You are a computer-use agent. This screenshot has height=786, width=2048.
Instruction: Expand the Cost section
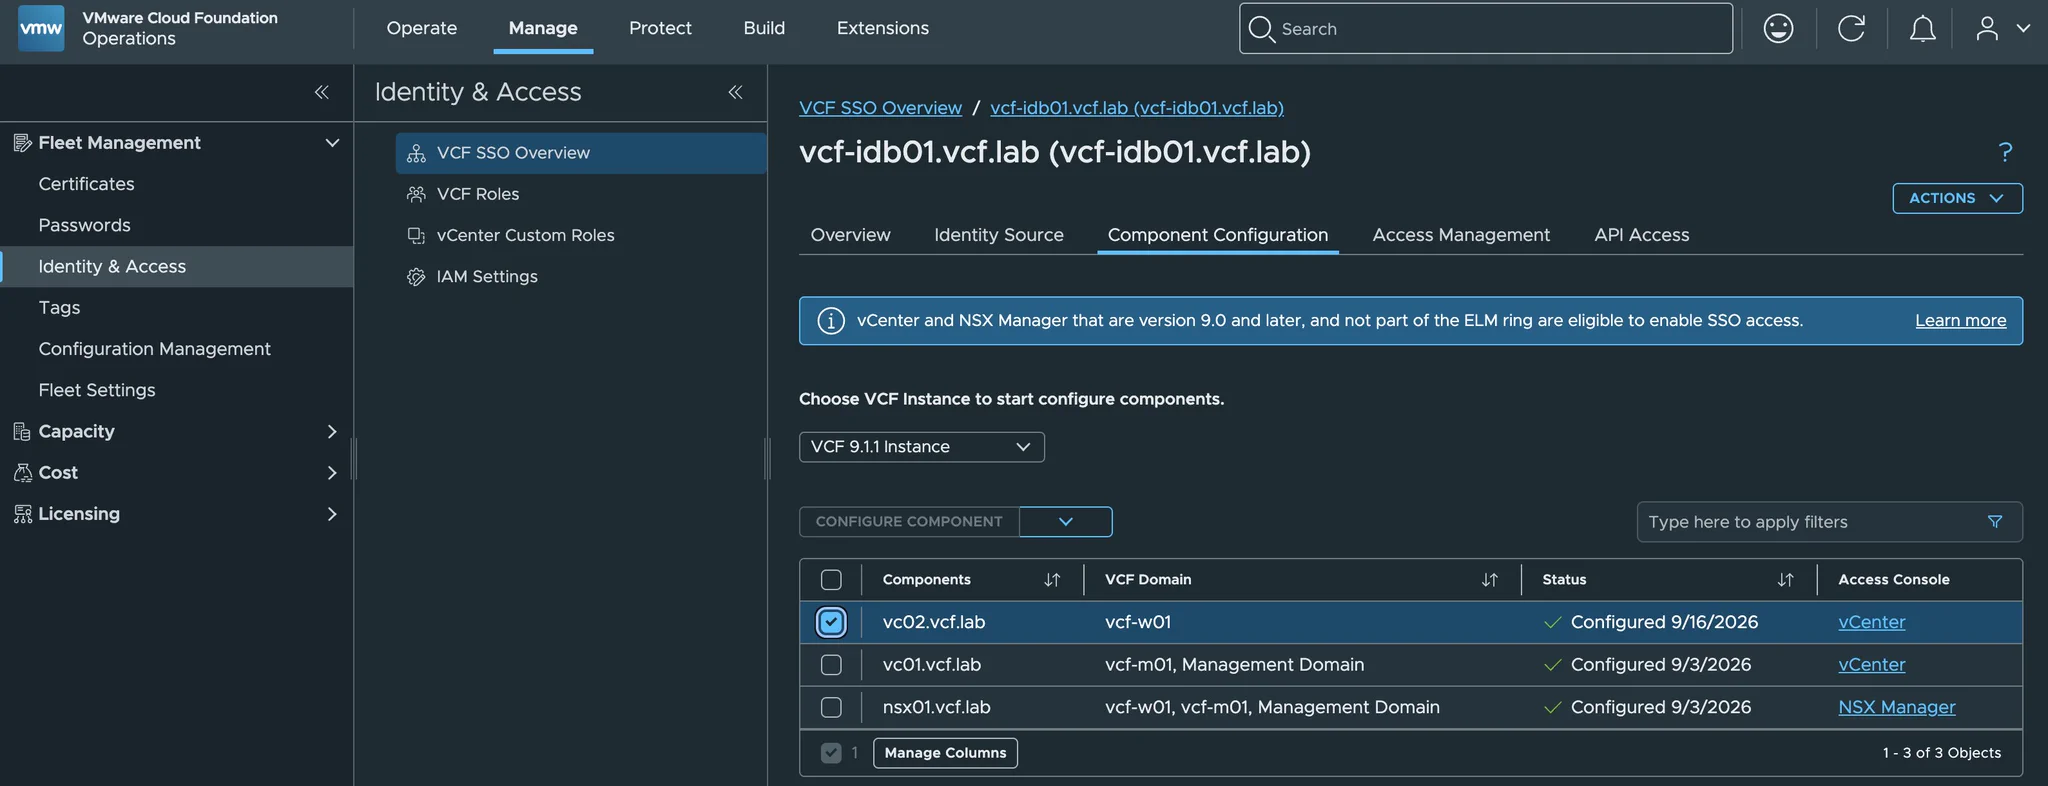point(332,473)
